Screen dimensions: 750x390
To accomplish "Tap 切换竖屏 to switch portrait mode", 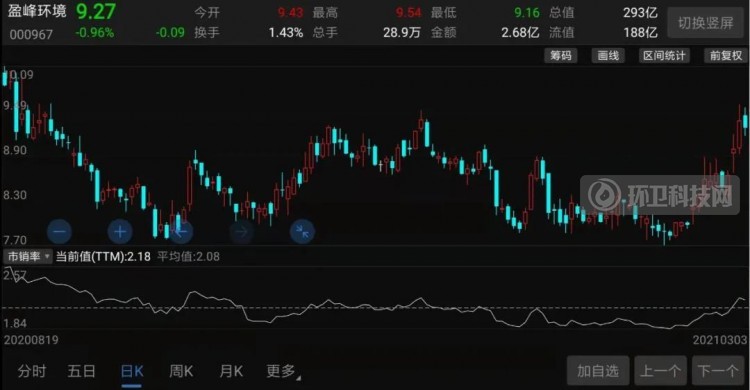I will point(706,22).
